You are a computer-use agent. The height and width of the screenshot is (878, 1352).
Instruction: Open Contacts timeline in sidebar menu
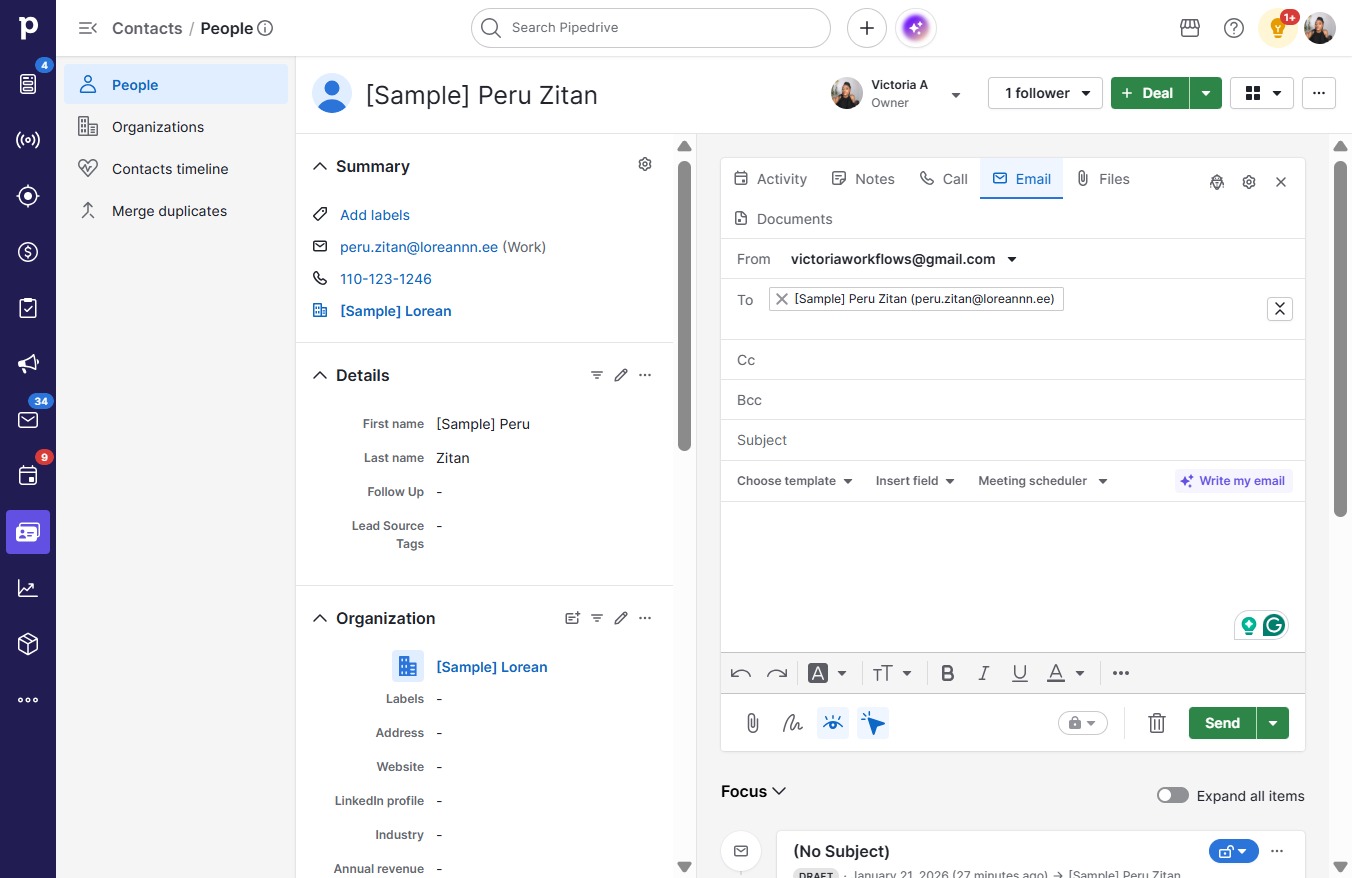(x=176, y=169)
